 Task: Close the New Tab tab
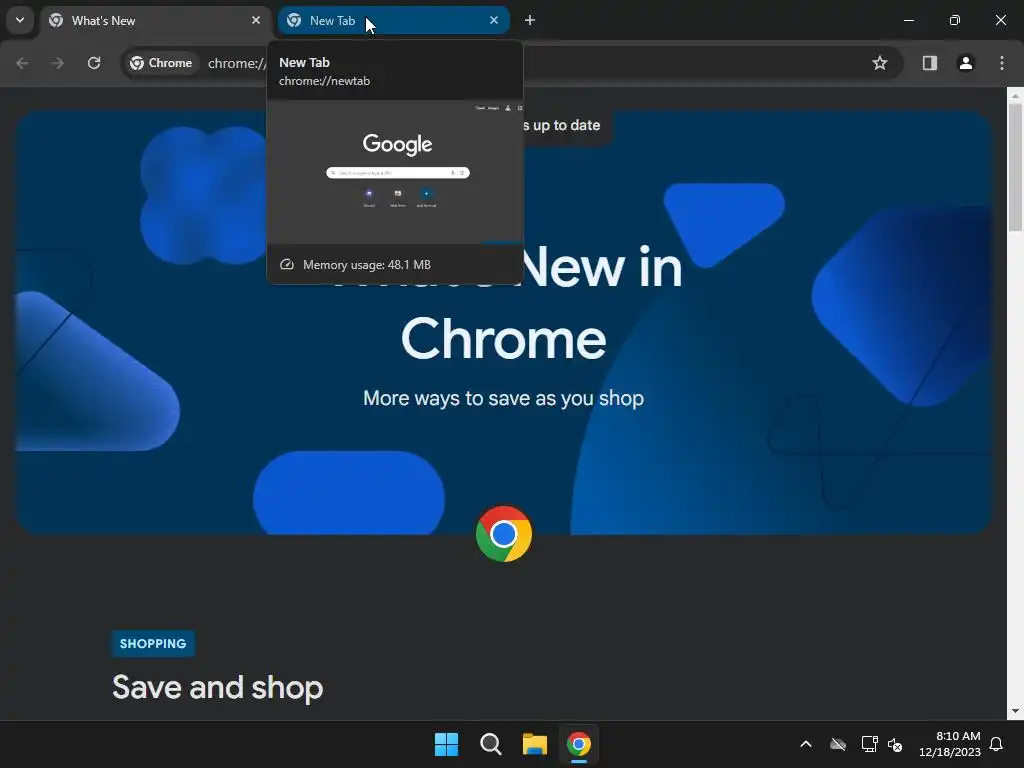(494, 20)
